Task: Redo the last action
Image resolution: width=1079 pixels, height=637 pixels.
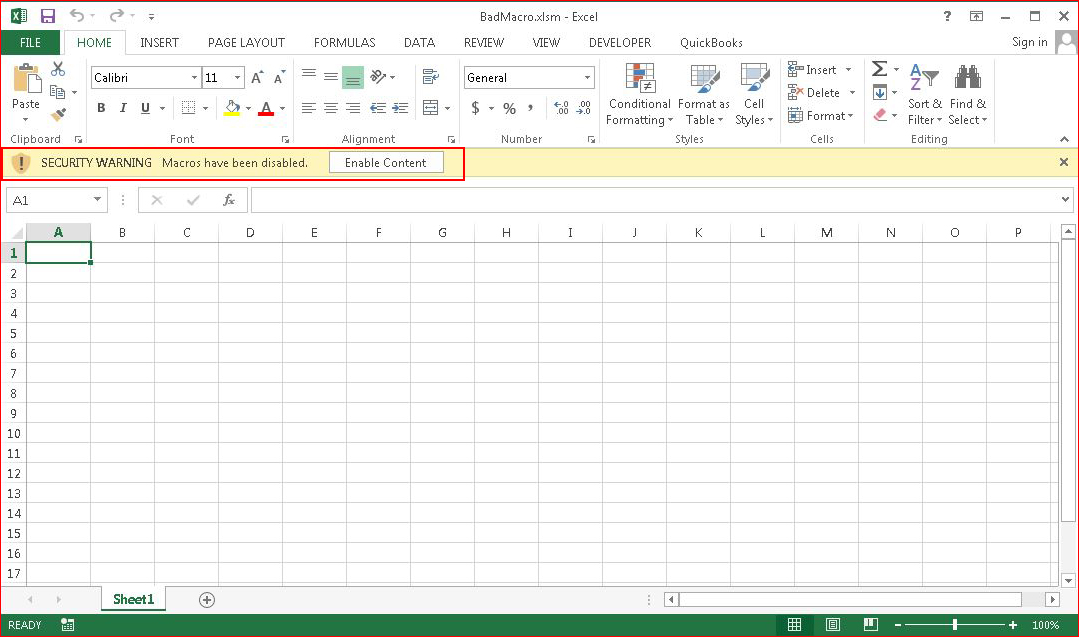Action: click(x=116, y=15)
